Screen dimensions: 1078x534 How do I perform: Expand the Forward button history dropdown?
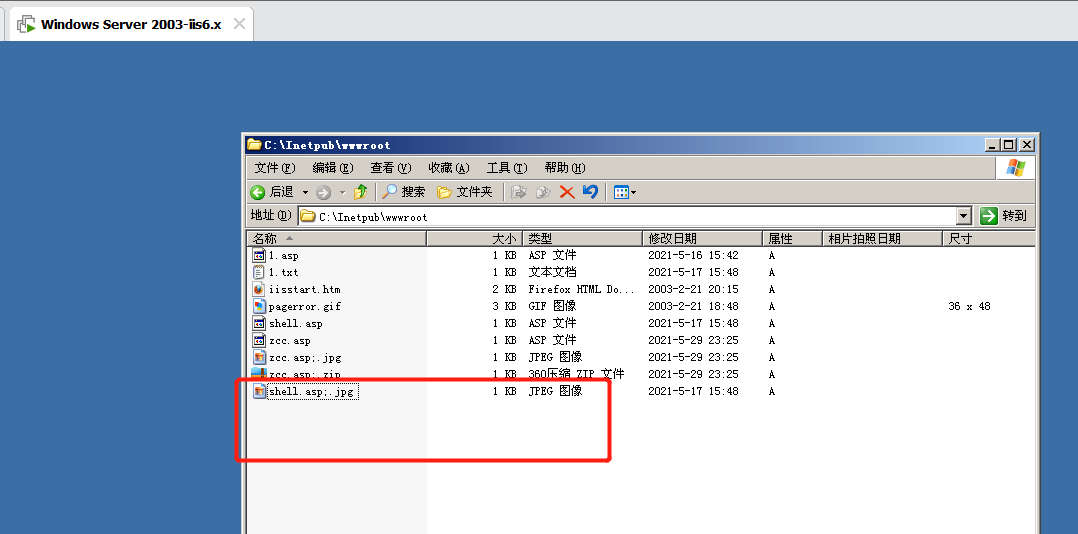pos(342,192)
